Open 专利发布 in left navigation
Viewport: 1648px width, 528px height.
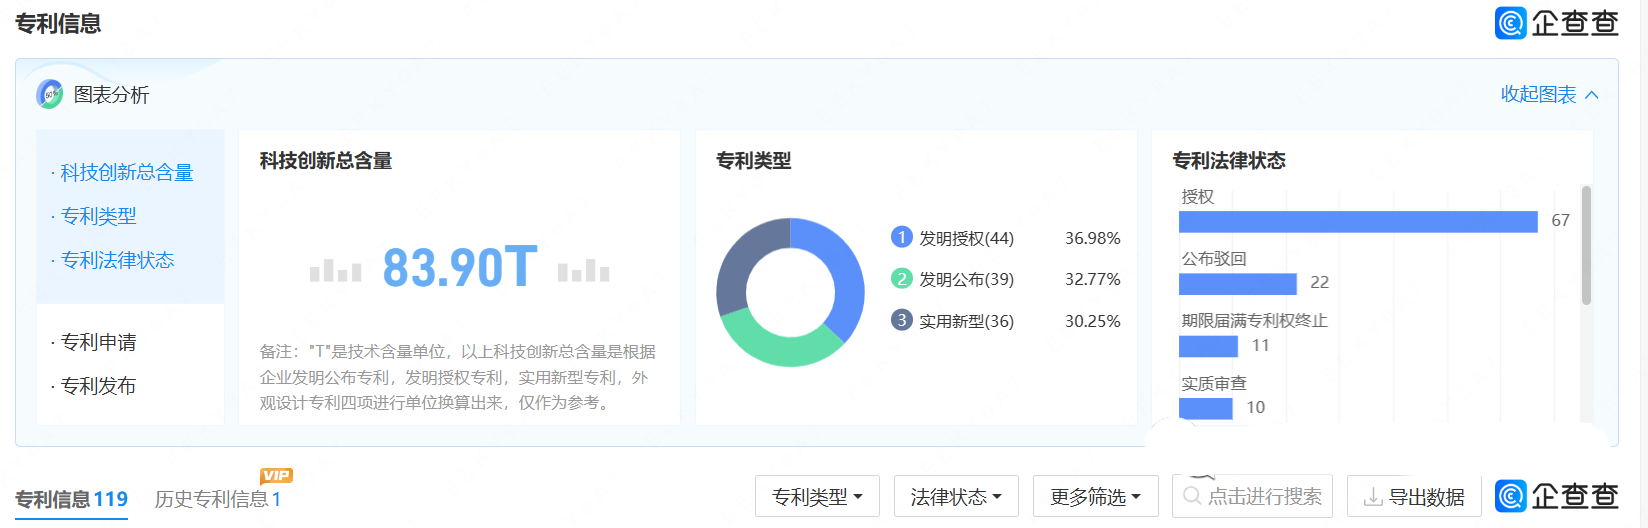click(x=98, y=386)
